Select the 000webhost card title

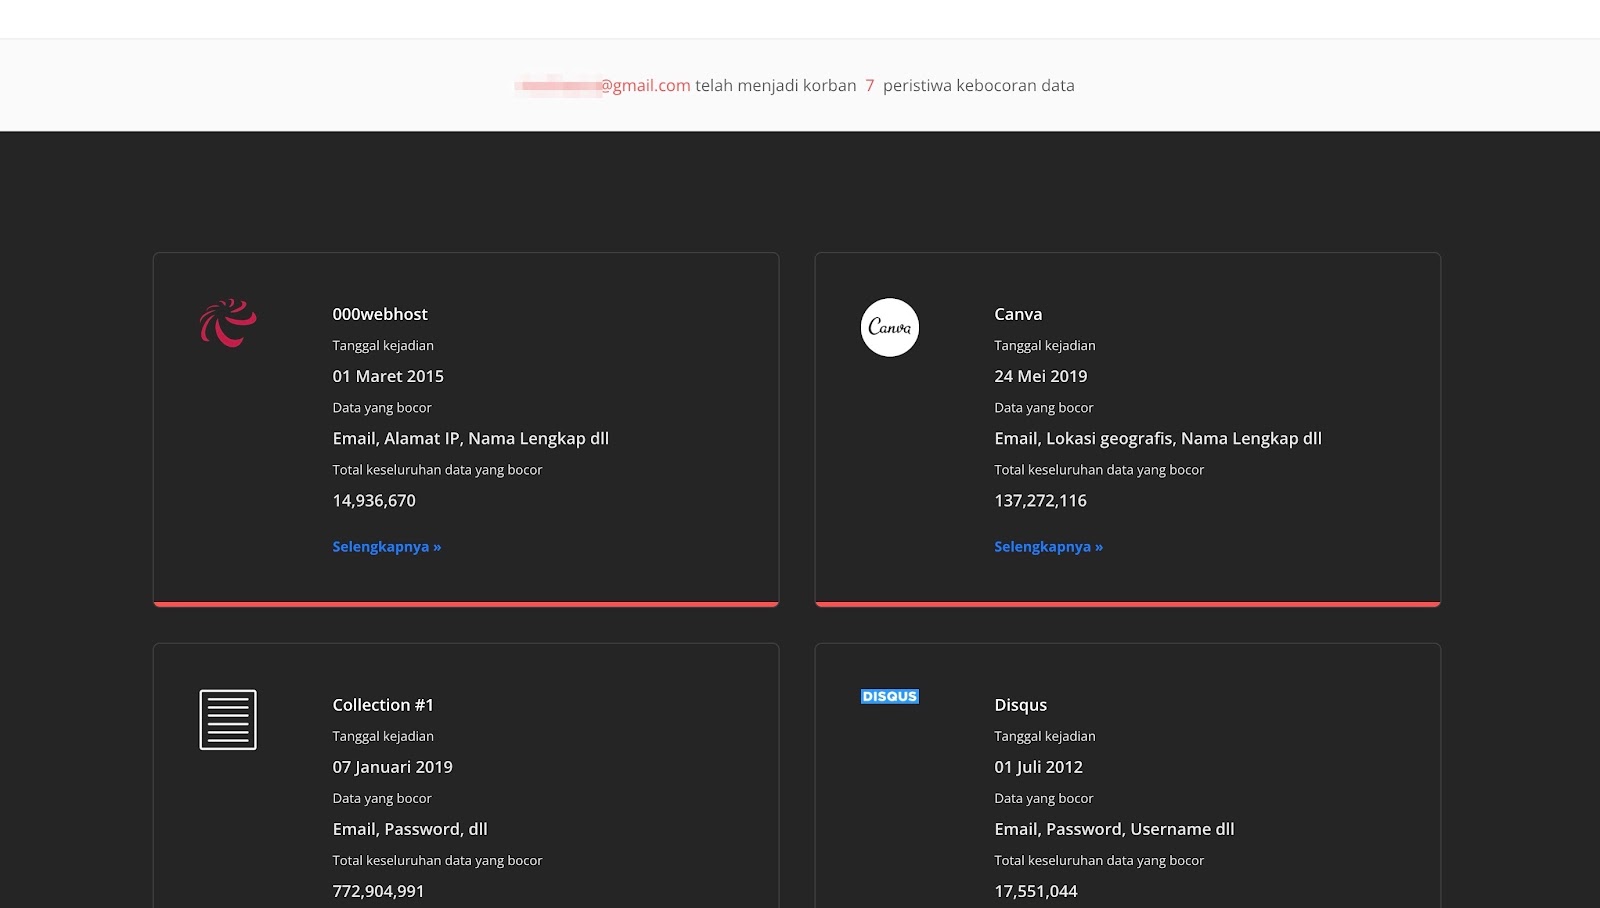click(x=380, y=314)
